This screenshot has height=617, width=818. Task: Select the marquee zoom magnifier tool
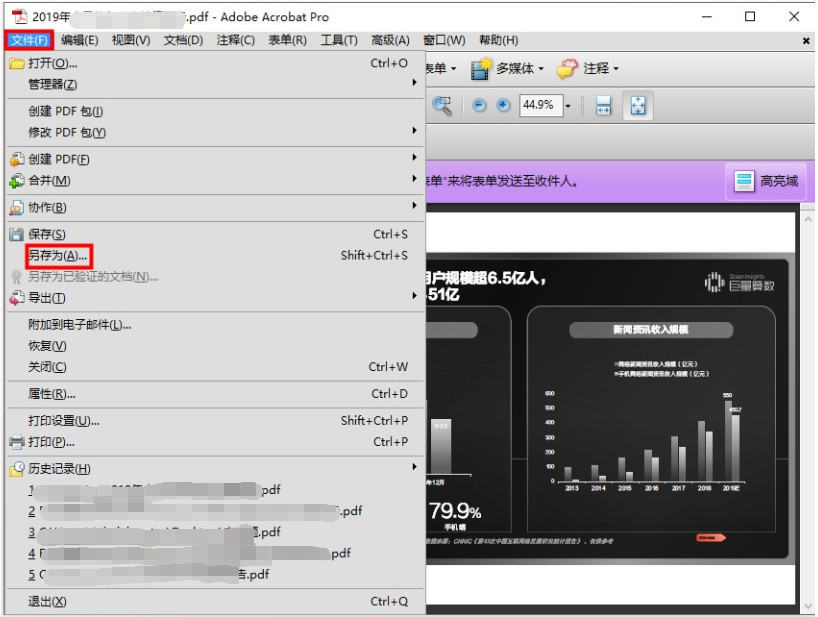coord(442,106)
